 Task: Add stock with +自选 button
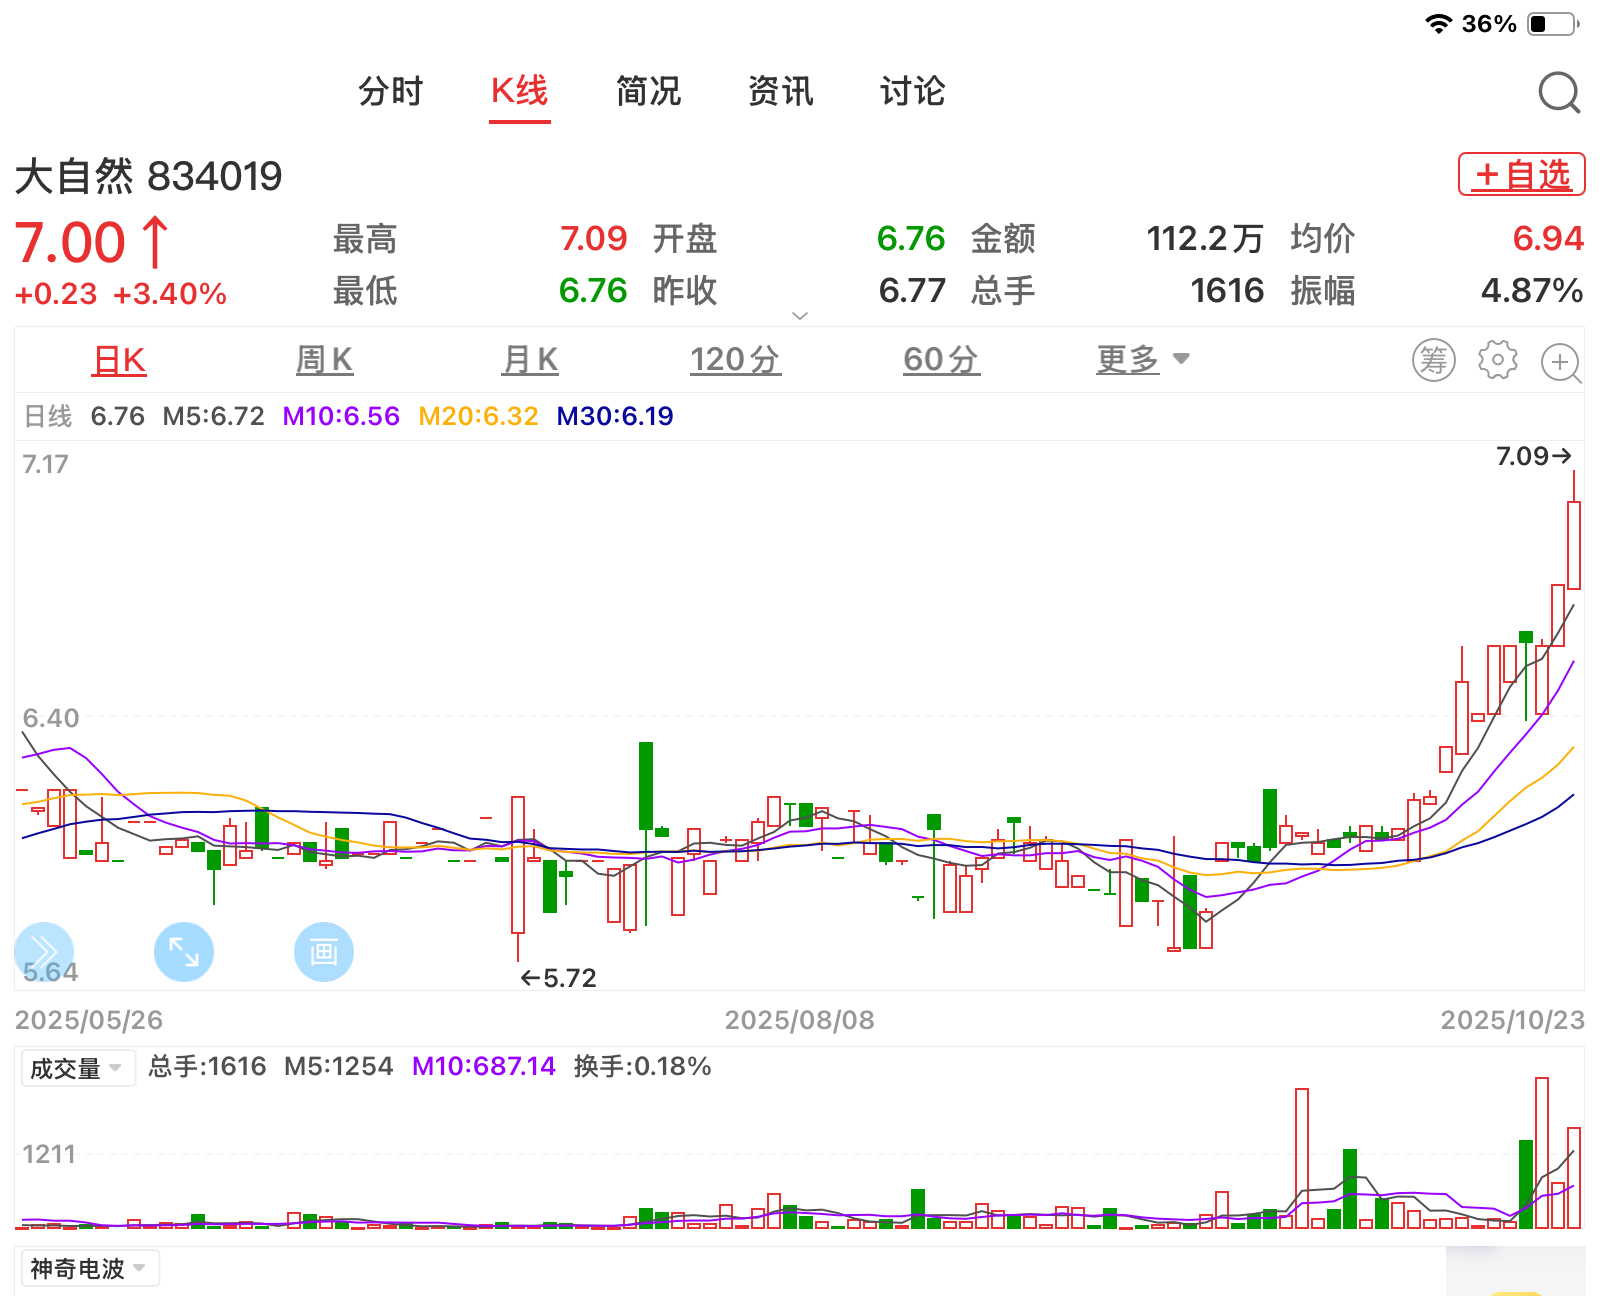[x=1522, y=174]
